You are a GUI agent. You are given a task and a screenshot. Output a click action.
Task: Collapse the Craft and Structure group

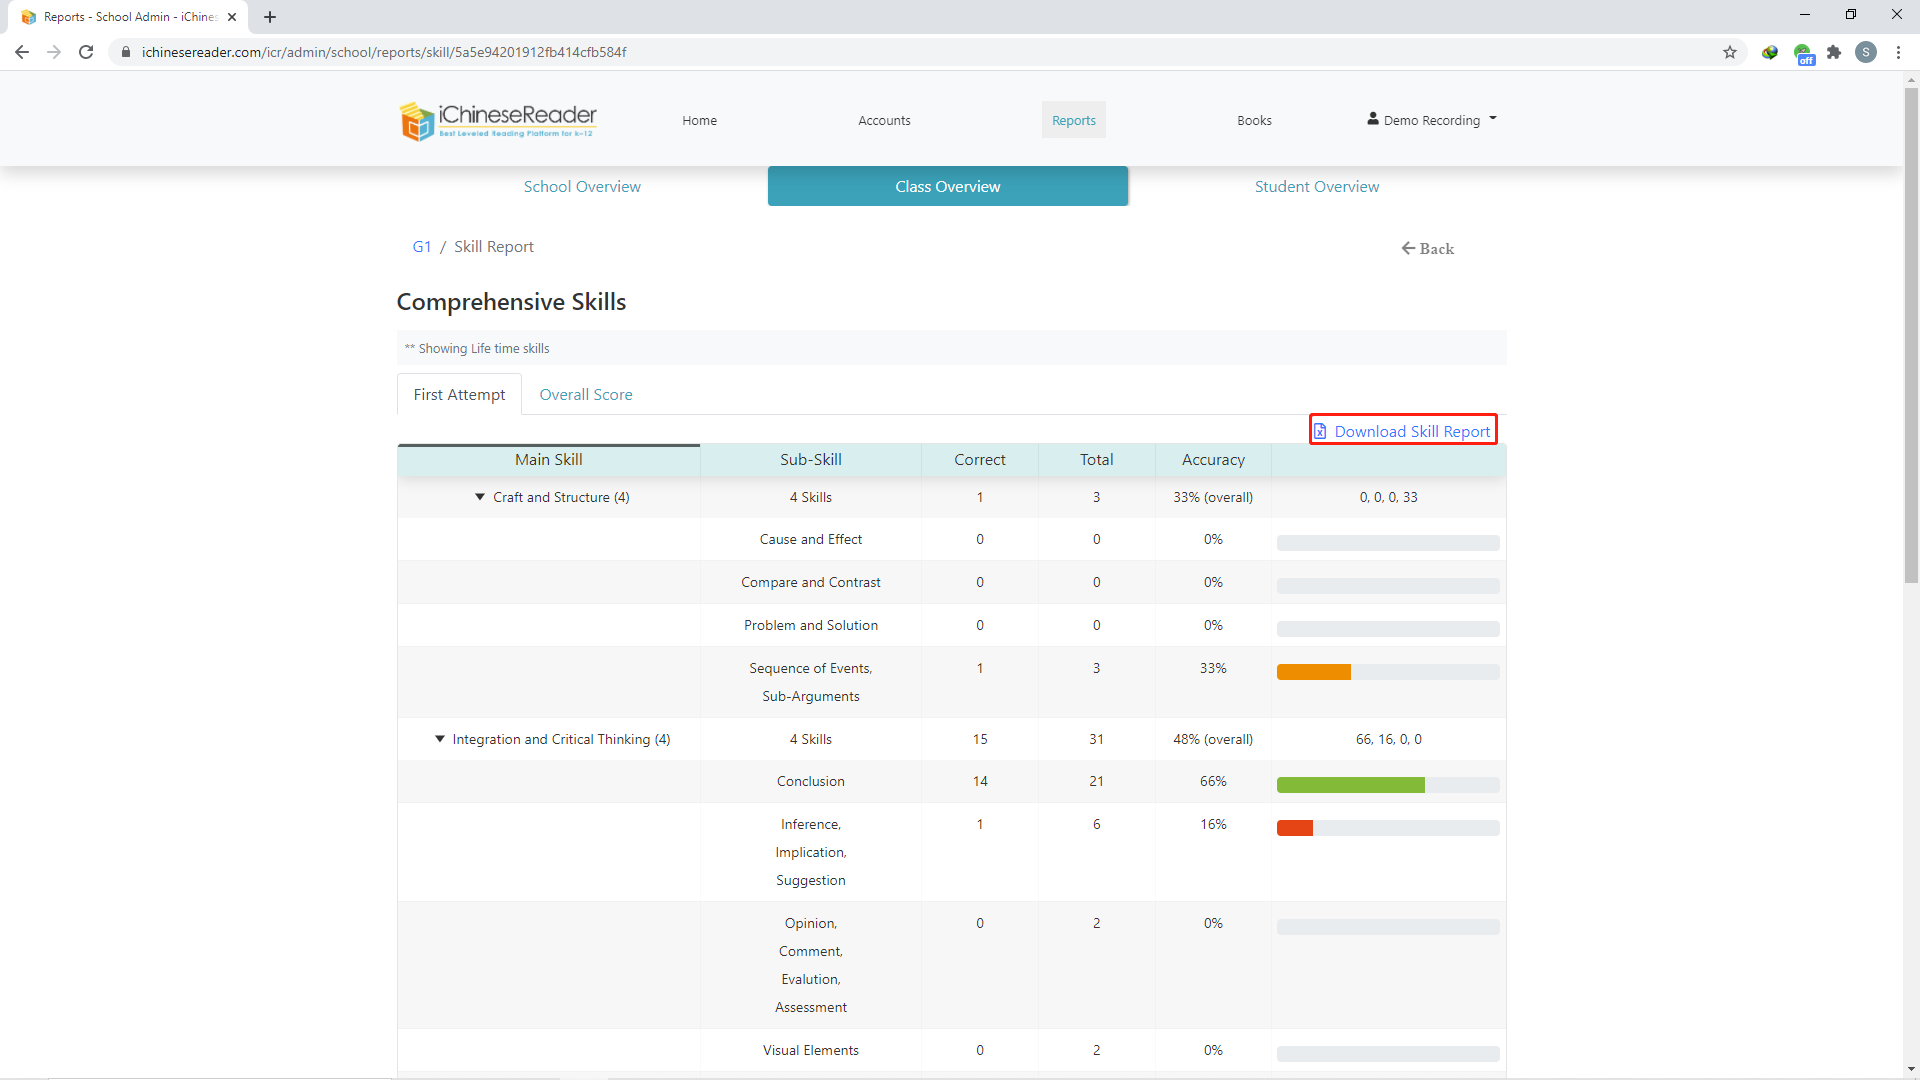click(x=480, y=497)
